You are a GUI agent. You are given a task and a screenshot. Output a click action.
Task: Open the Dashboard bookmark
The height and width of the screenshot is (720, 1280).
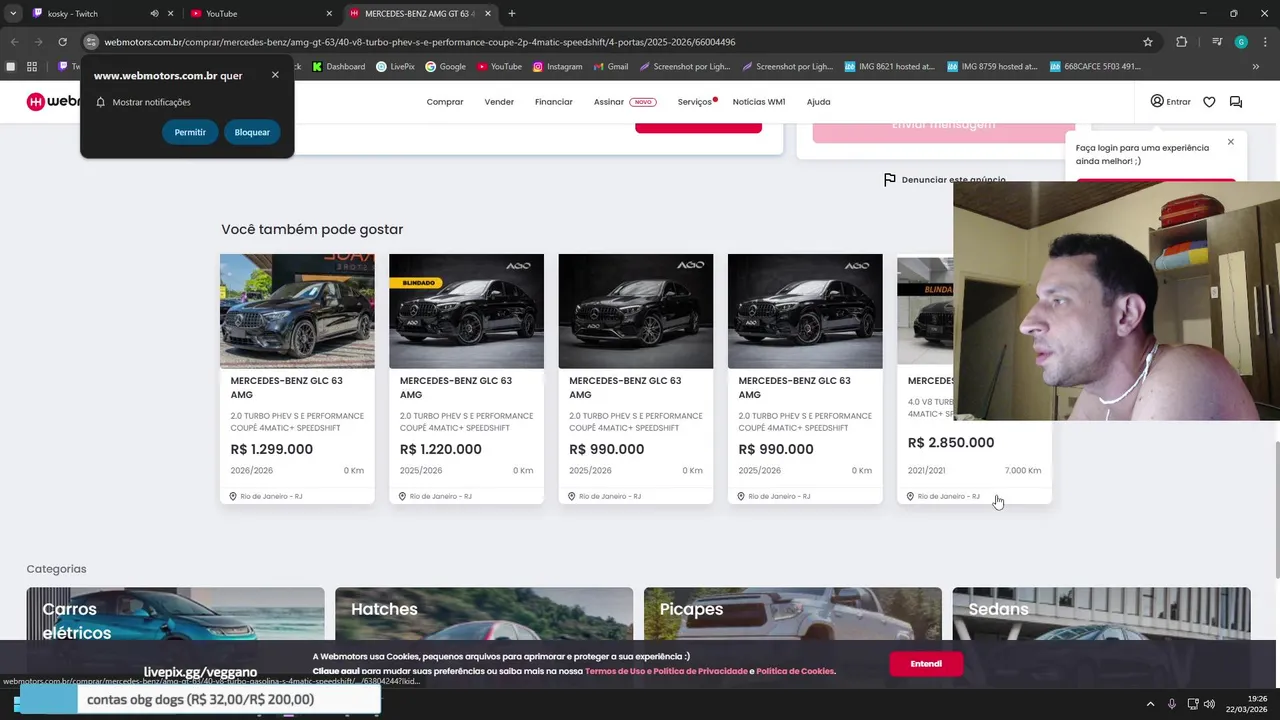[x=339, y=67]
